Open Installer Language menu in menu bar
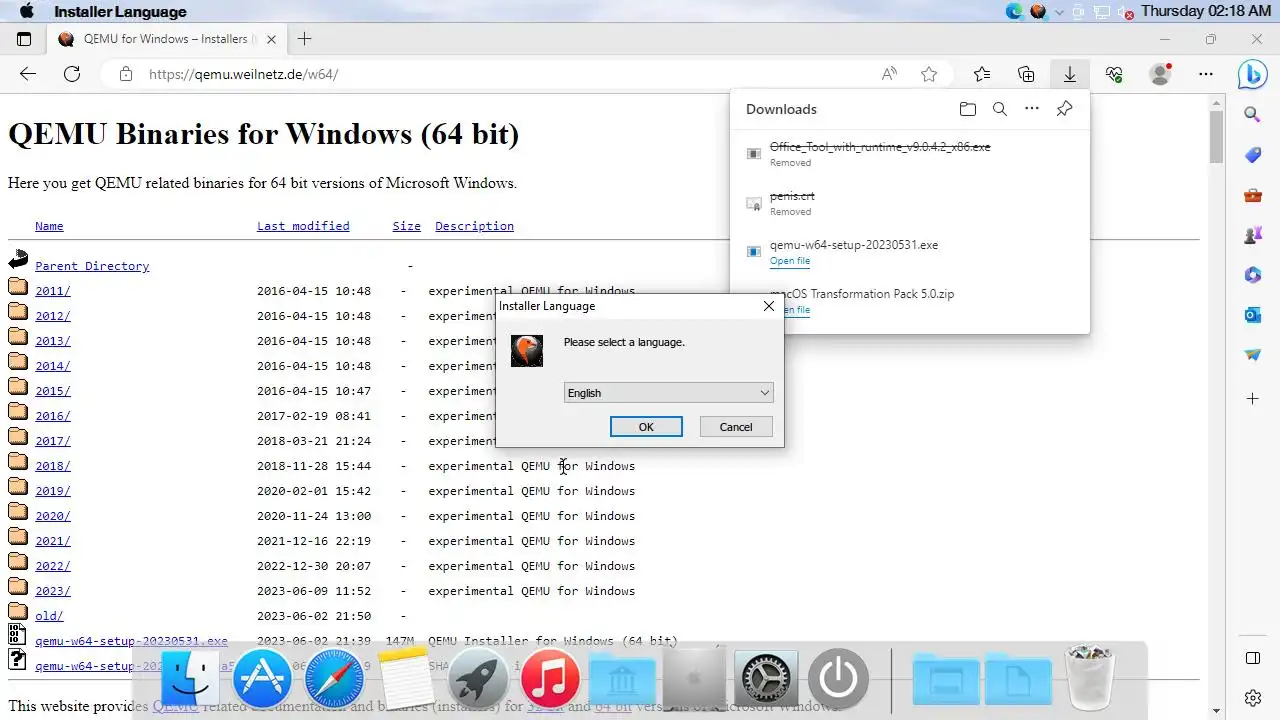The image size is (1280, 720). (120, 12)
